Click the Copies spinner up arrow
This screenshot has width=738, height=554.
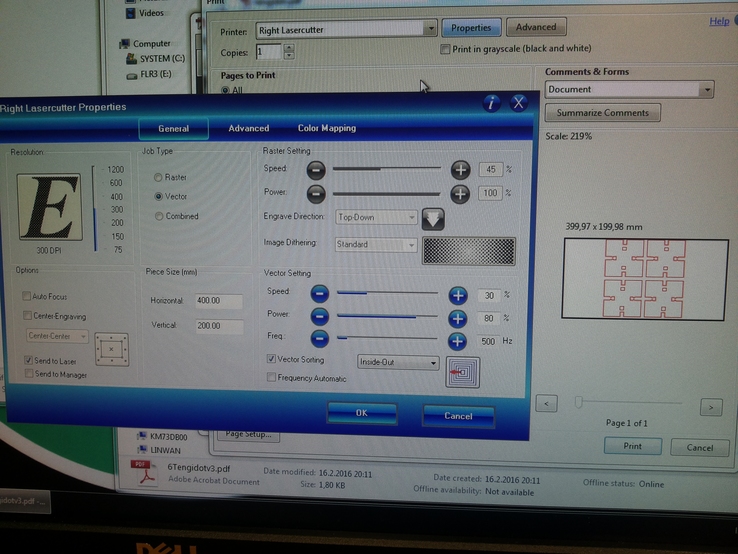click(289, 48)
